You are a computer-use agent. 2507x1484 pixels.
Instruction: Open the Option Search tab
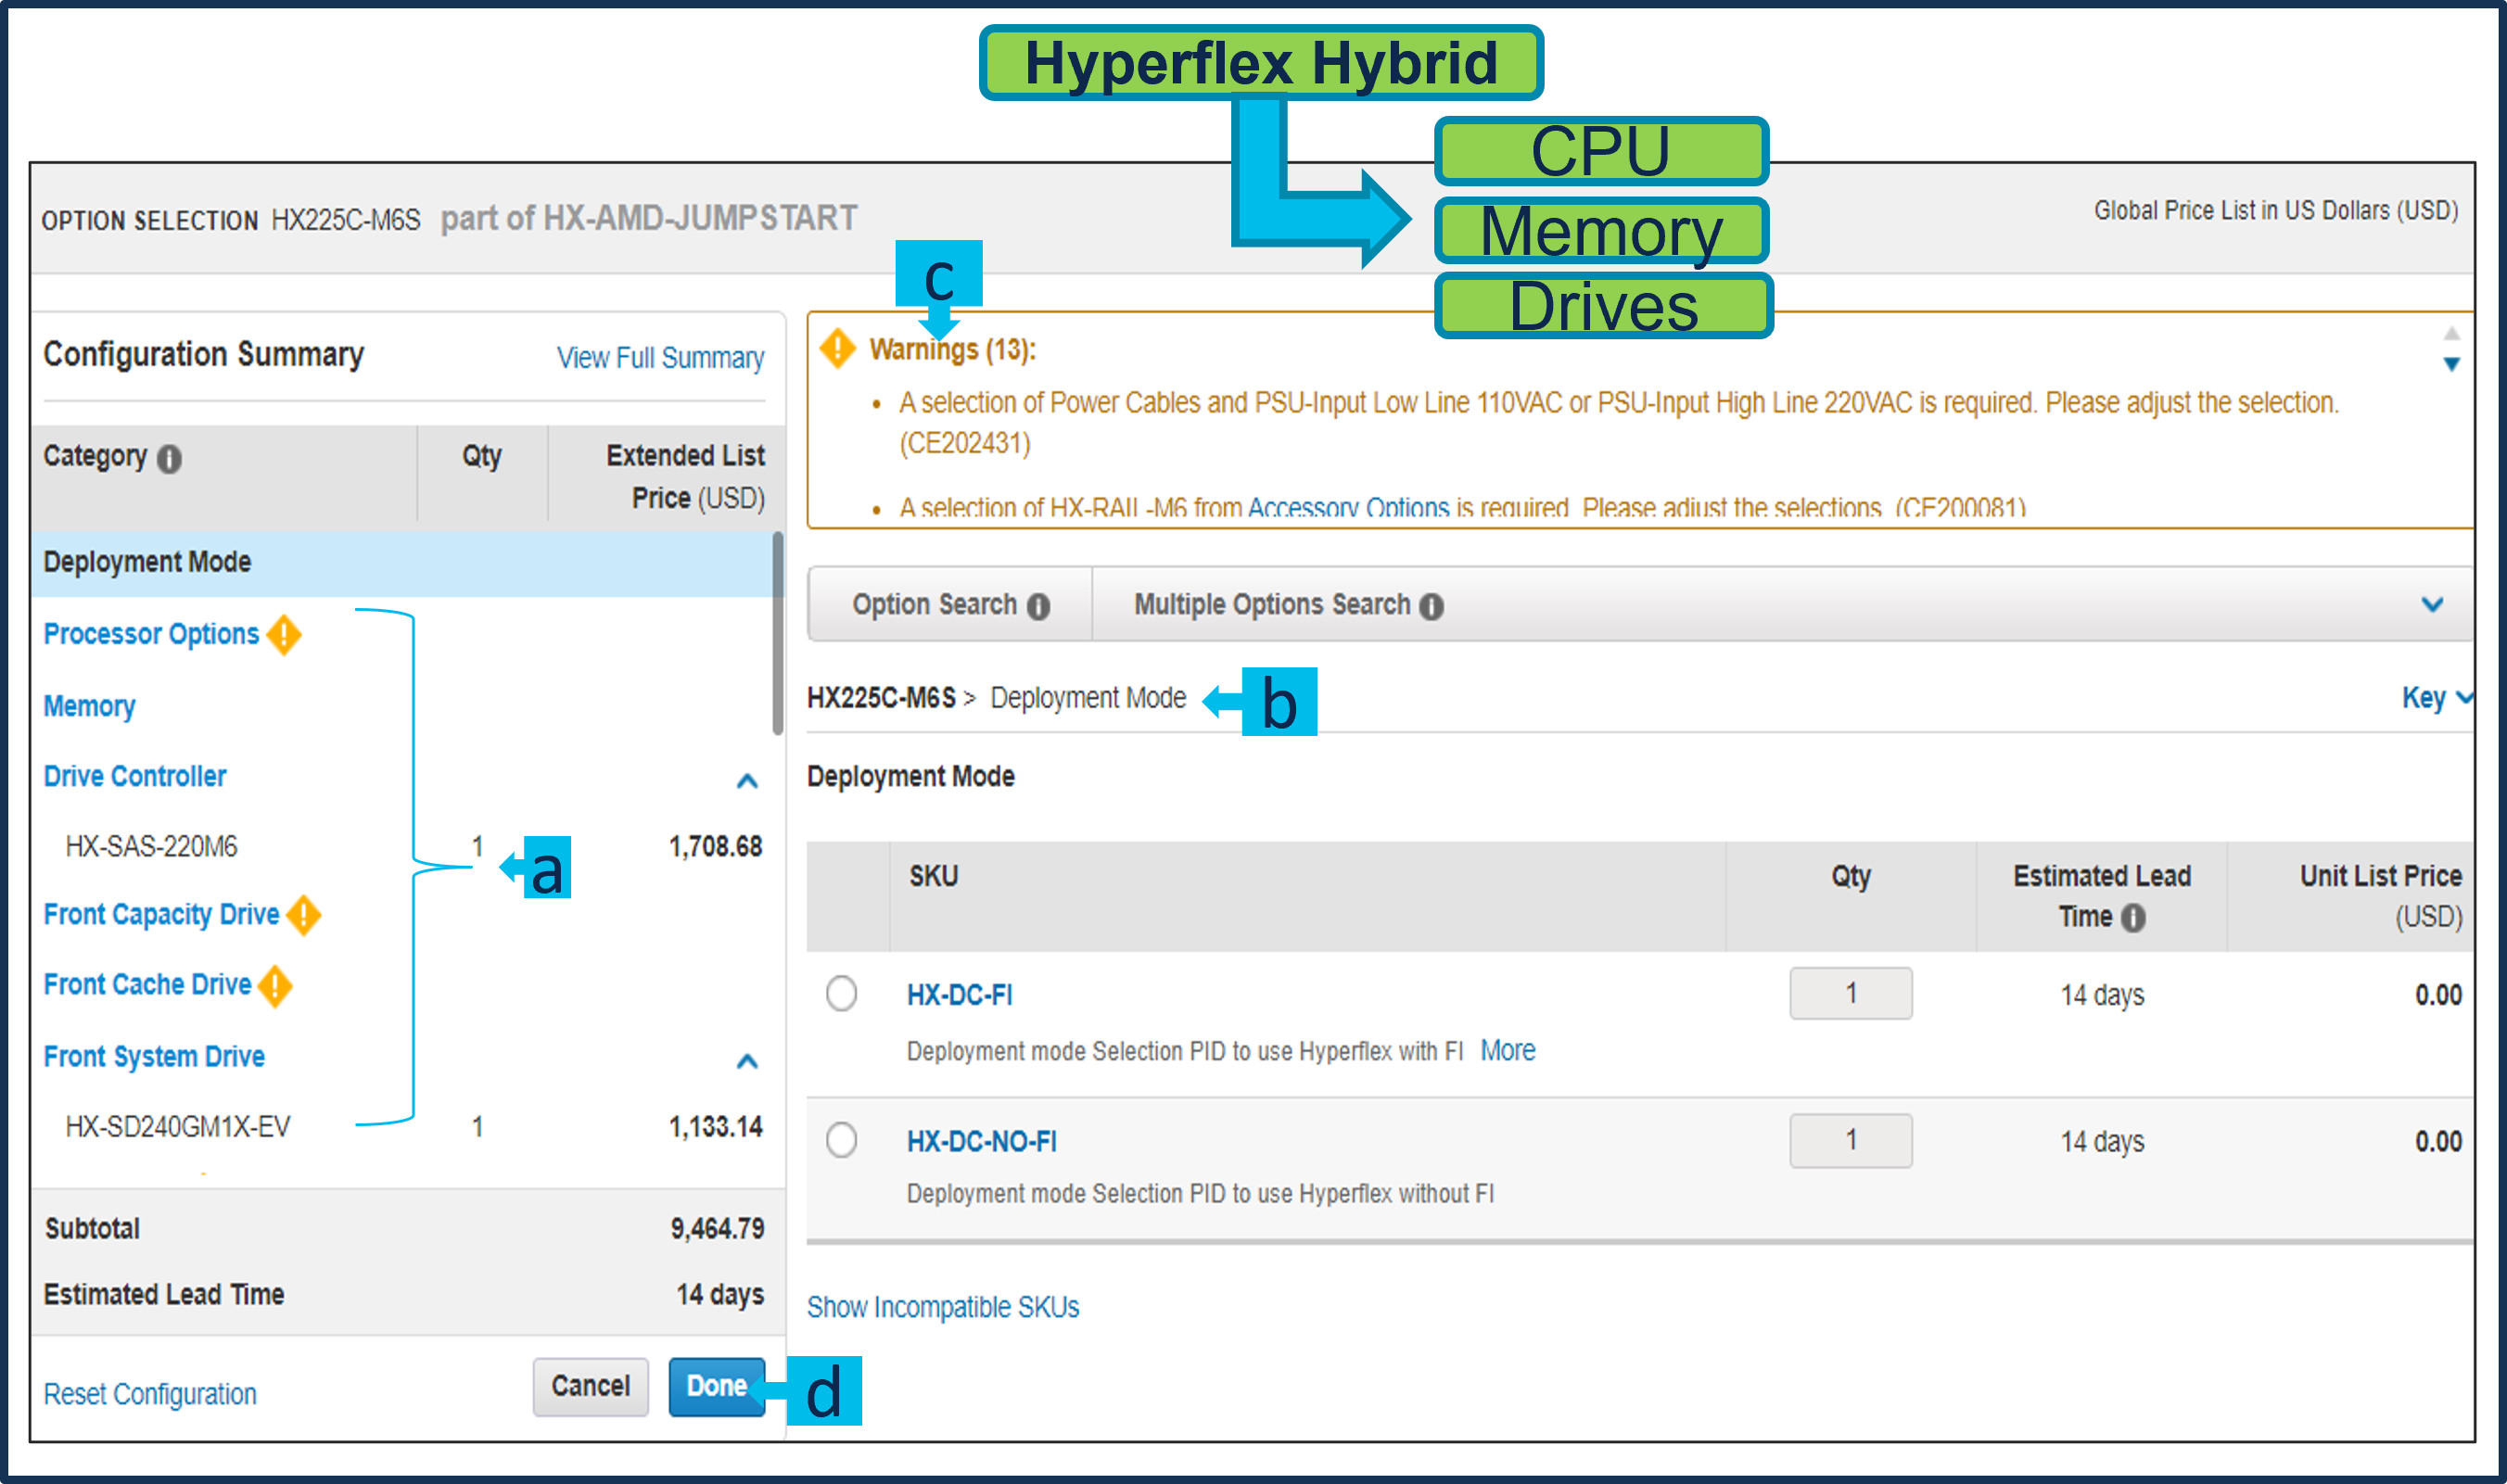point(934,604)
